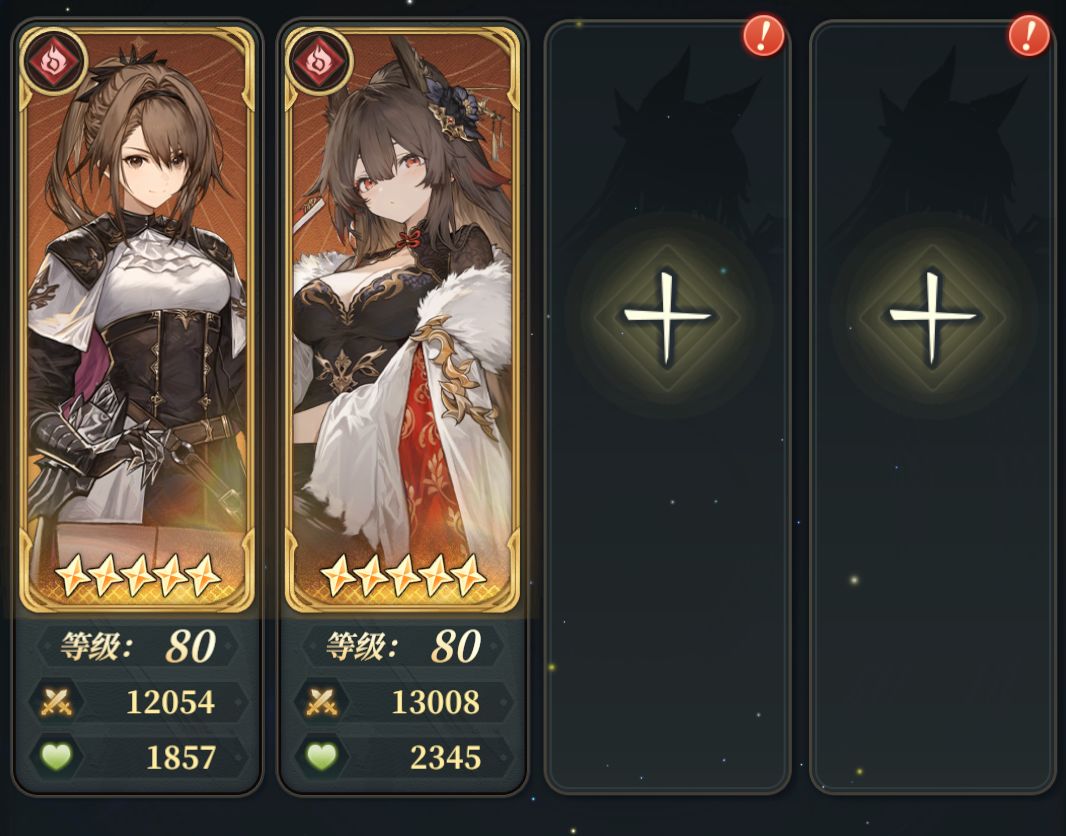This screenshot has width=1066, height=836.
Task: Click attack value 12054
Action: (171, 702)
